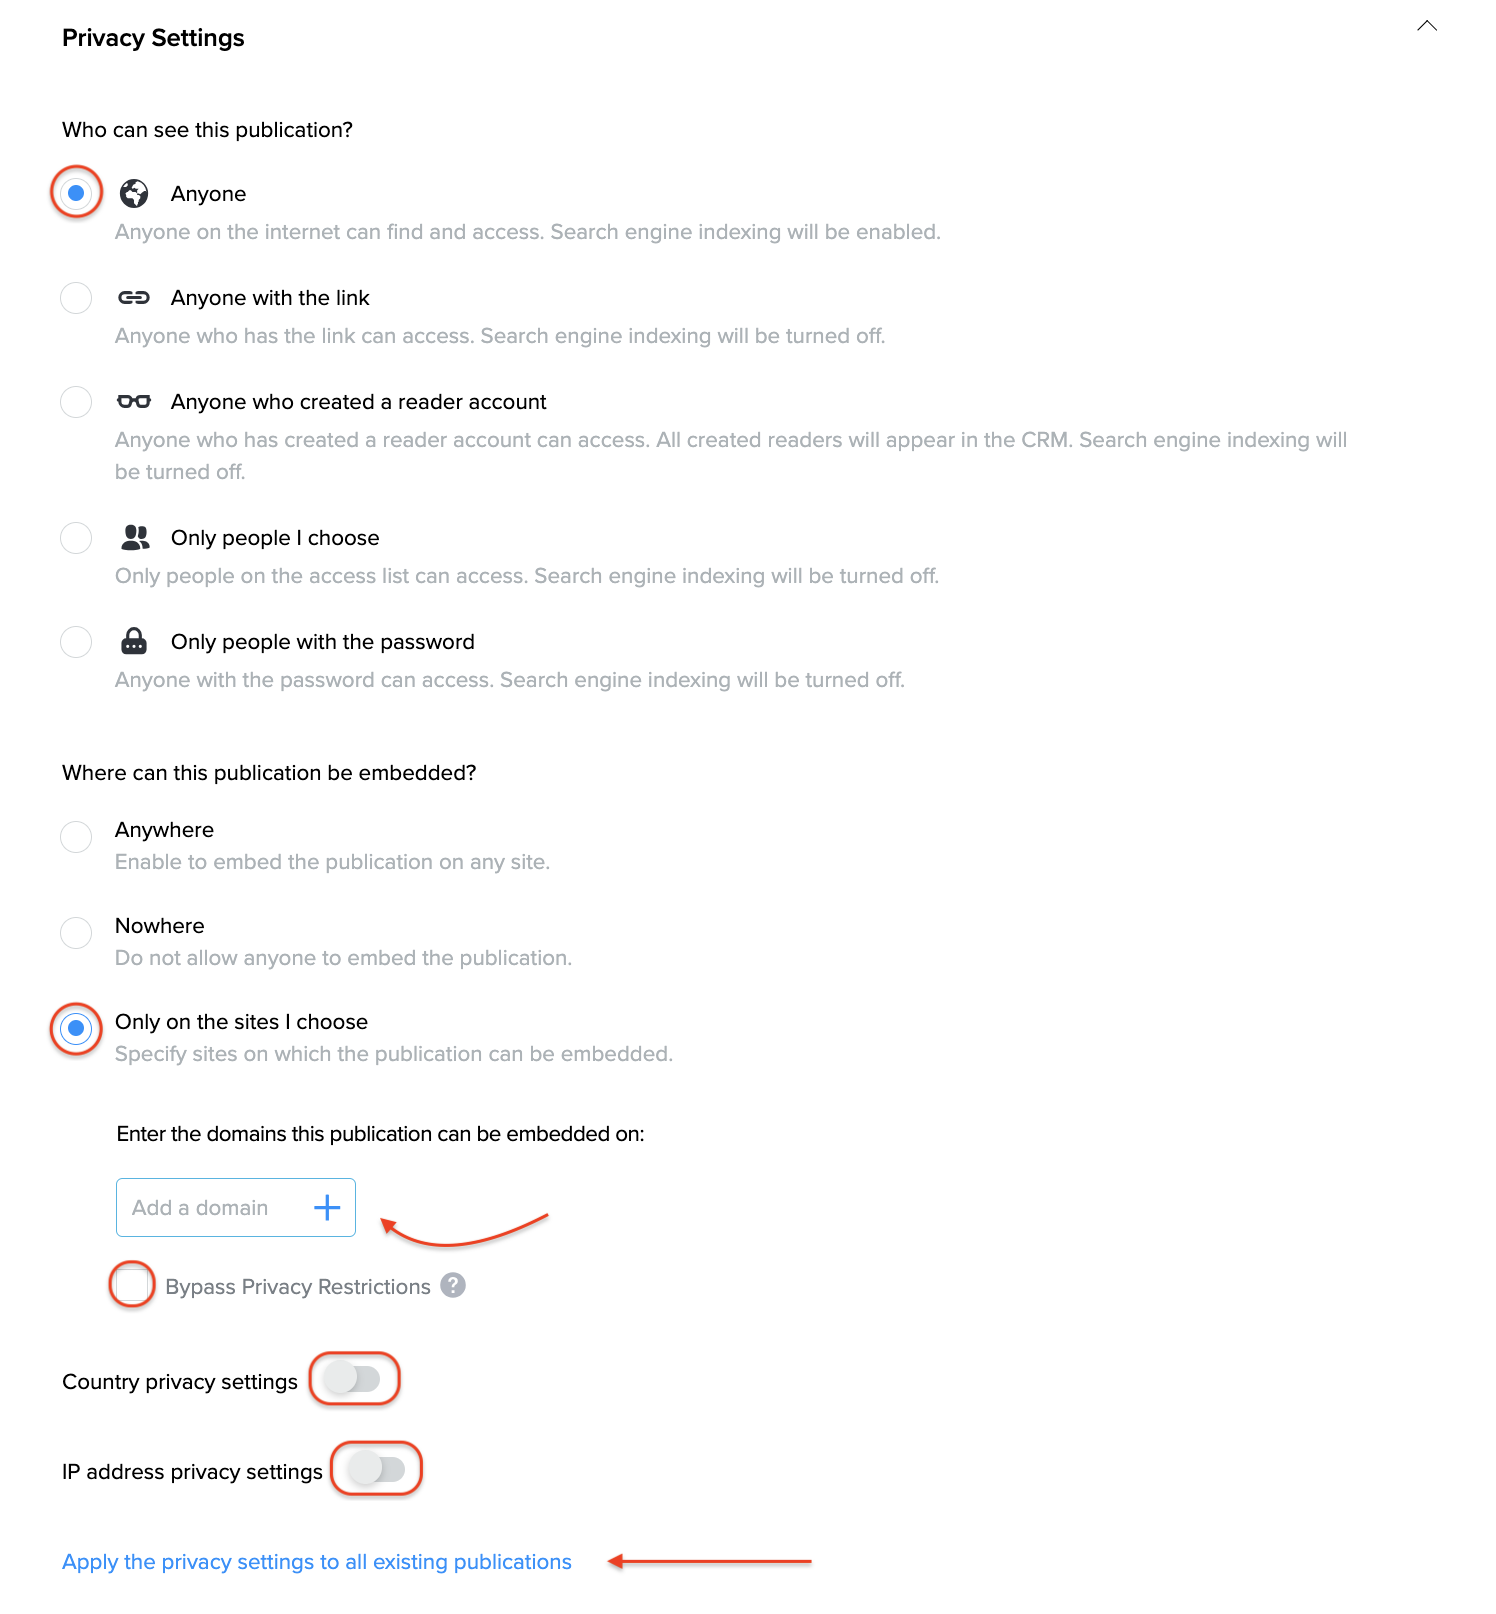Click the padlock password icon
This screenshot has height=1614, width=1496.
tap(134, 642)
